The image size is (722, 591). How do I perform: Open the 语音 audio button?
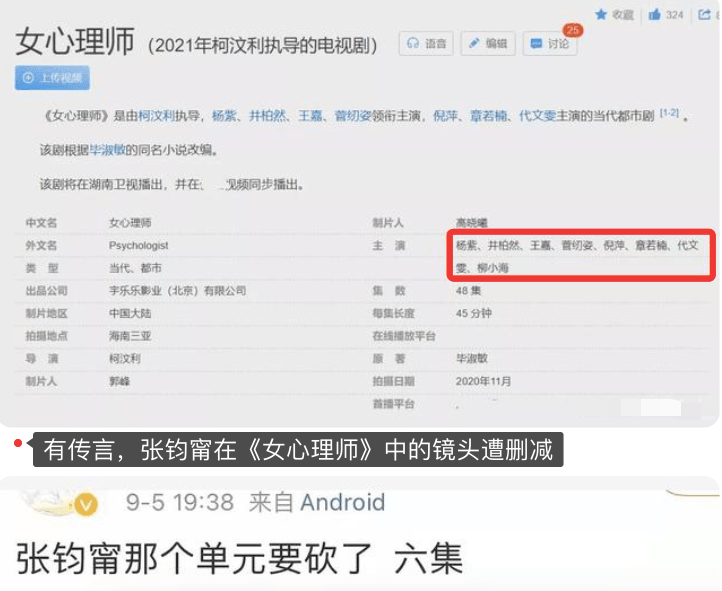(426, 43)
